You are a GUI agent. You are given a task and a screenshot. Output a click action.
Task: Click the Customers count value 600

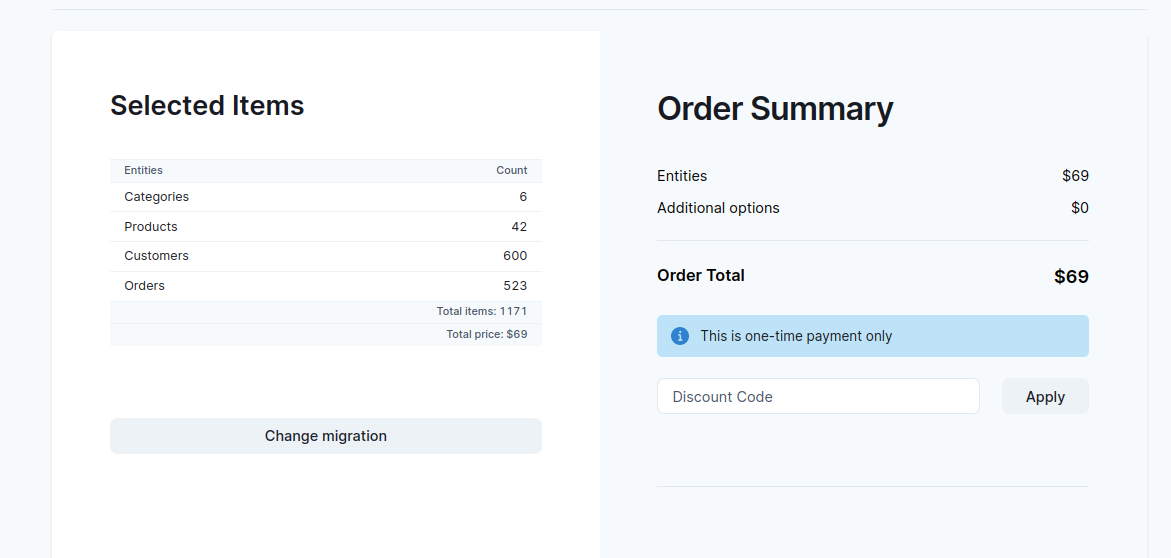pos(515,256)
